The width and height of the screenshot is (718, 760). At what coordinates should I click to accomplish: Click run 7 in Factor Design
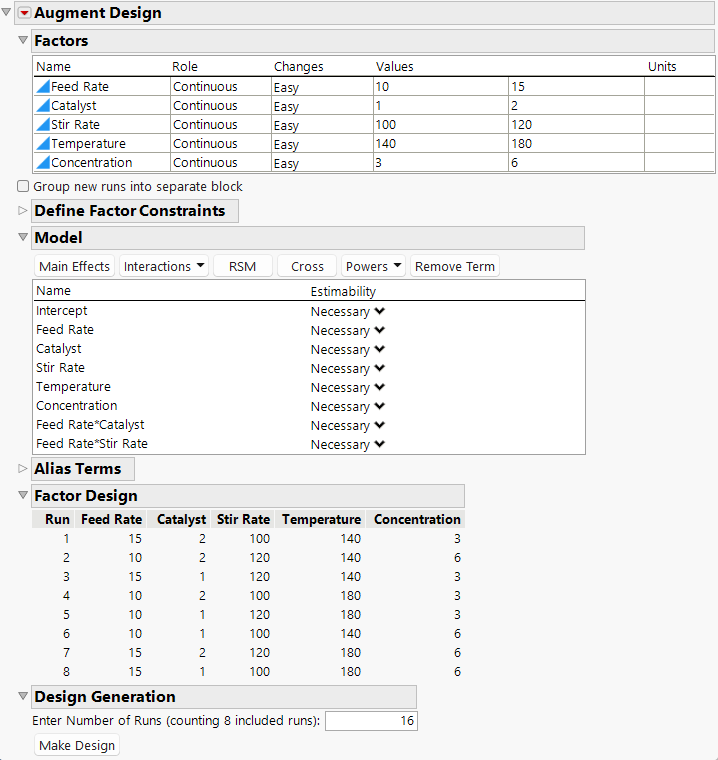(x=66, y=652)
